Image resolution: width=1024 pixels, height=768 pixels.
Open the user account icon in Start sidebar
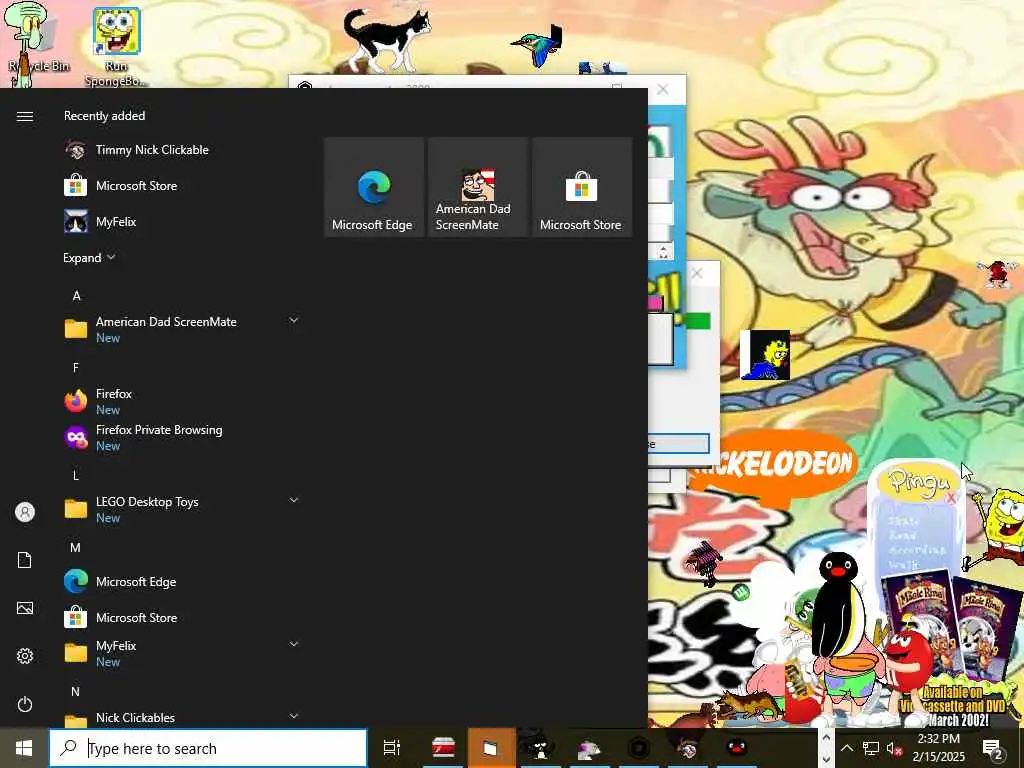click(25, 512)
